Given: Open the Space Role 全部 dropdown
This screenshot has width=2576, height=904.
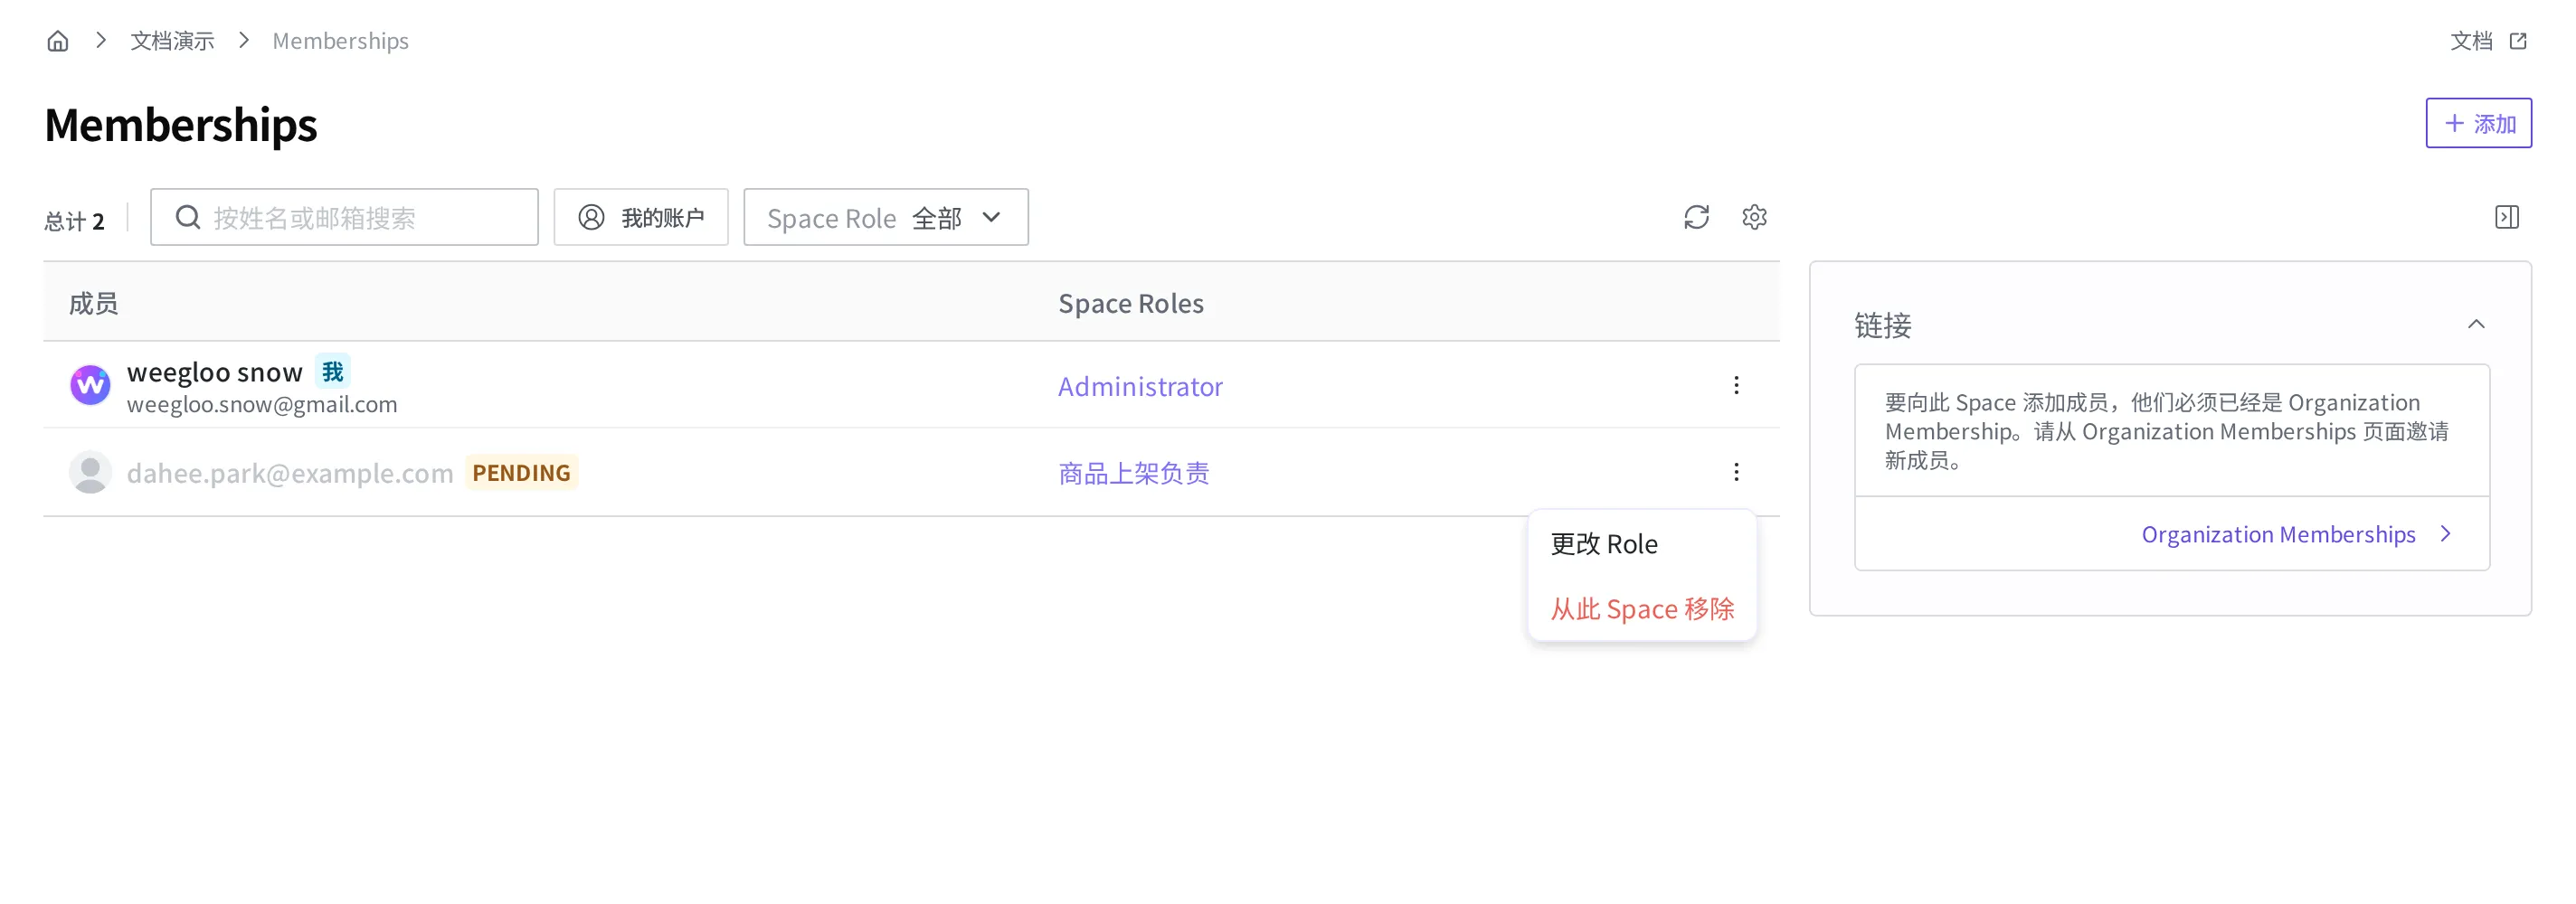Looking at the screenshot, I should click(x=885, y=217).
